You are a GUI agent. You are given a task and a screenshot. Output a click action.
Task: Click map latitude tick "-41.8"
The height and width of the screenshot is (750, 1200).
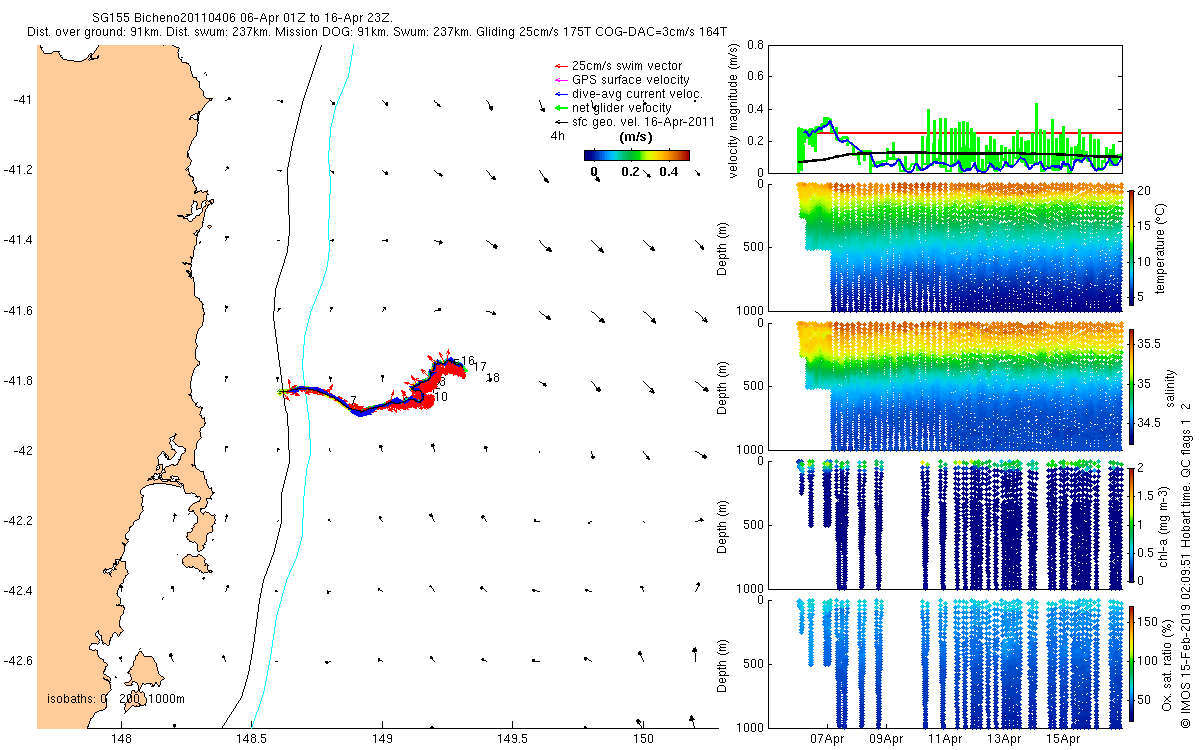(19, 381)
